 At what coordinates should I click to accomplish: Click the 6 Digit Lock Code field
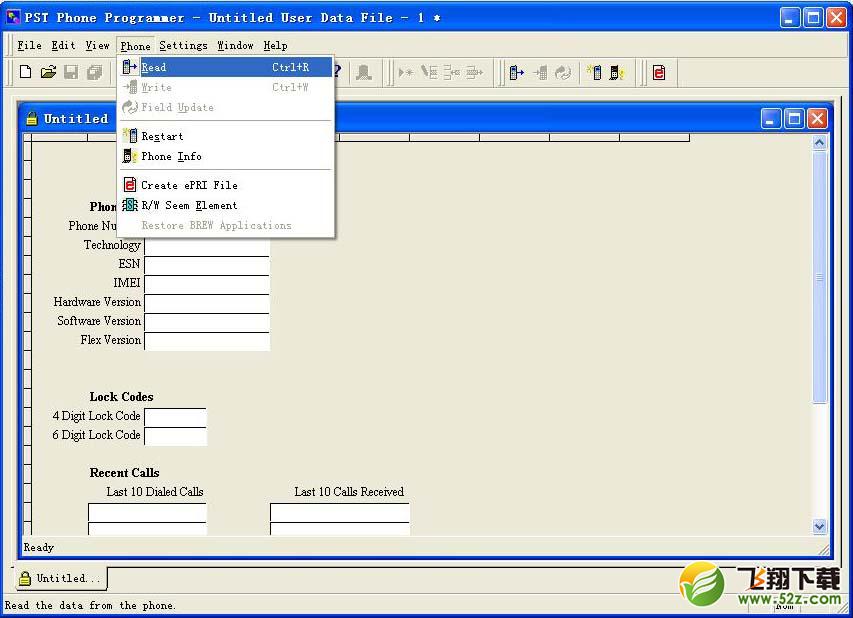tap(175, 436)
